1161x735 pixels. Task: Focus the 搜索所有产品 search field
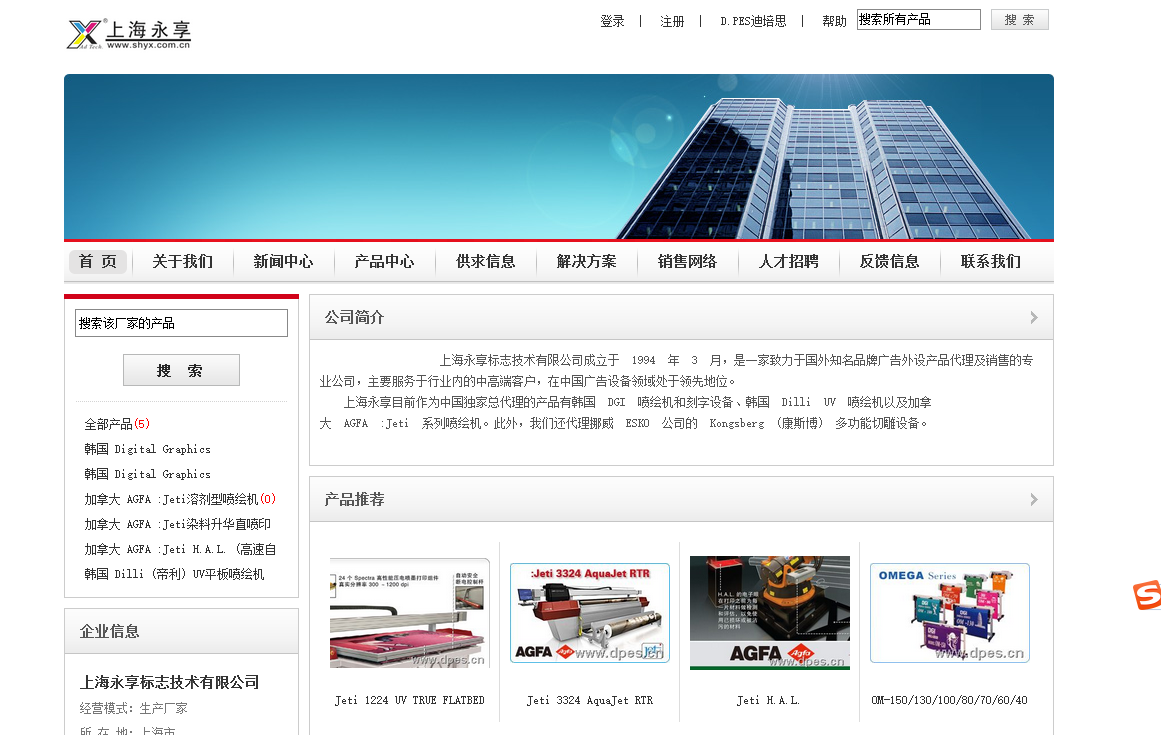918,20
